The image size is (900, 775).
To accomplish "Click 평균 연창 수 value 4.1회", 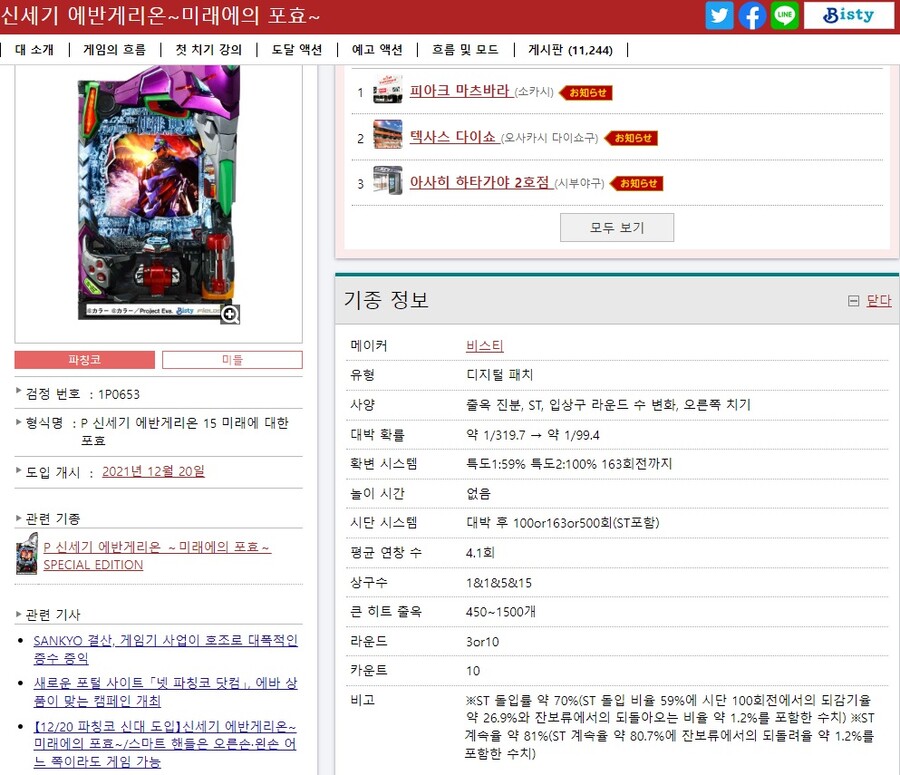I will tap(480, 553).
